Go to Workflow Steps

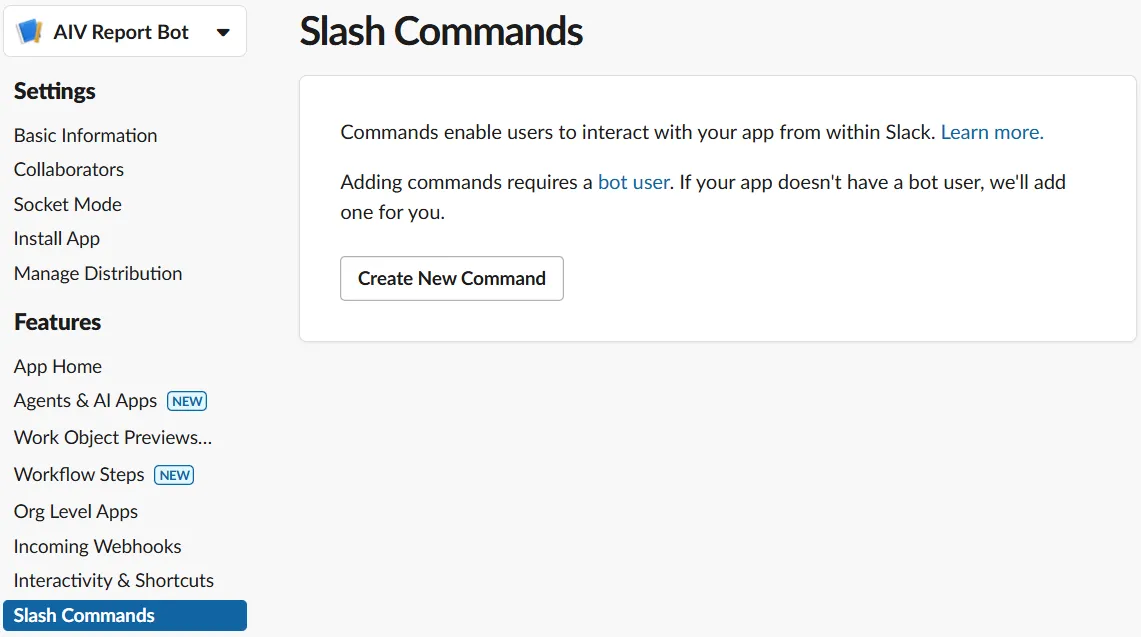click(x=78, y=474)
